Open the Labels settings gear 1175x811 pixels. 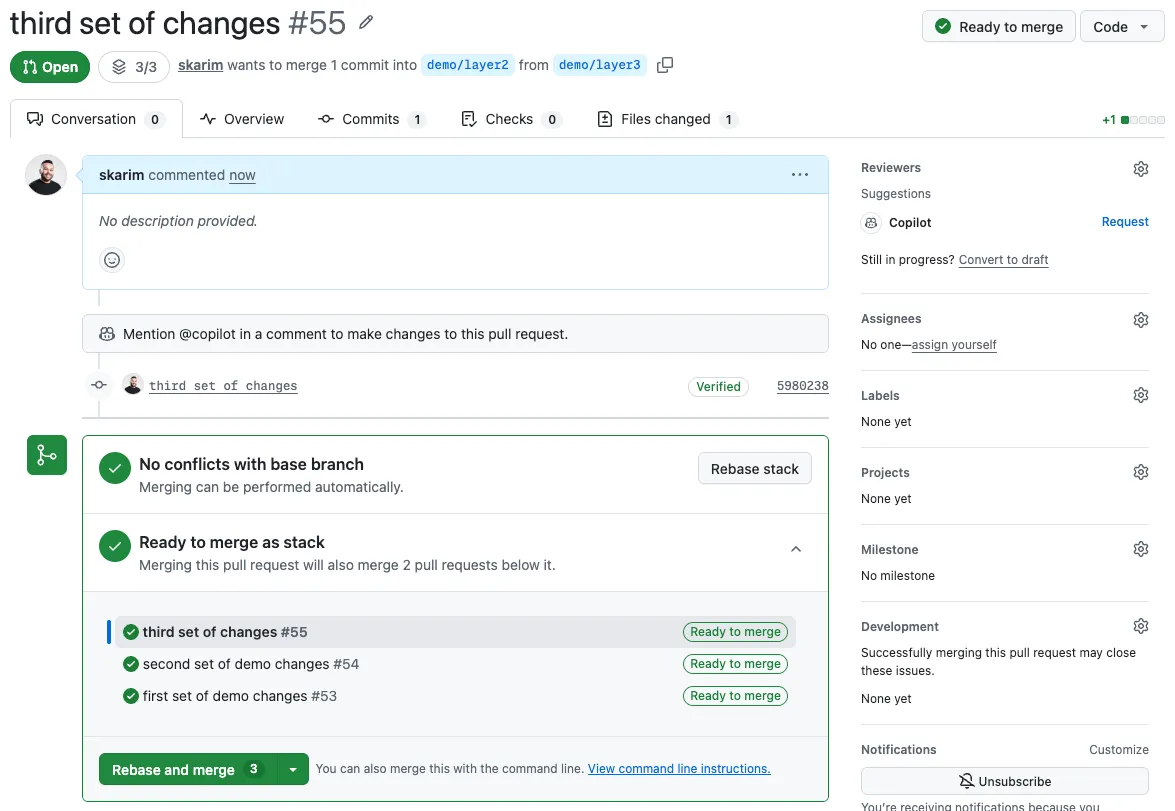pyautogui.click(x=1140, y=394)
